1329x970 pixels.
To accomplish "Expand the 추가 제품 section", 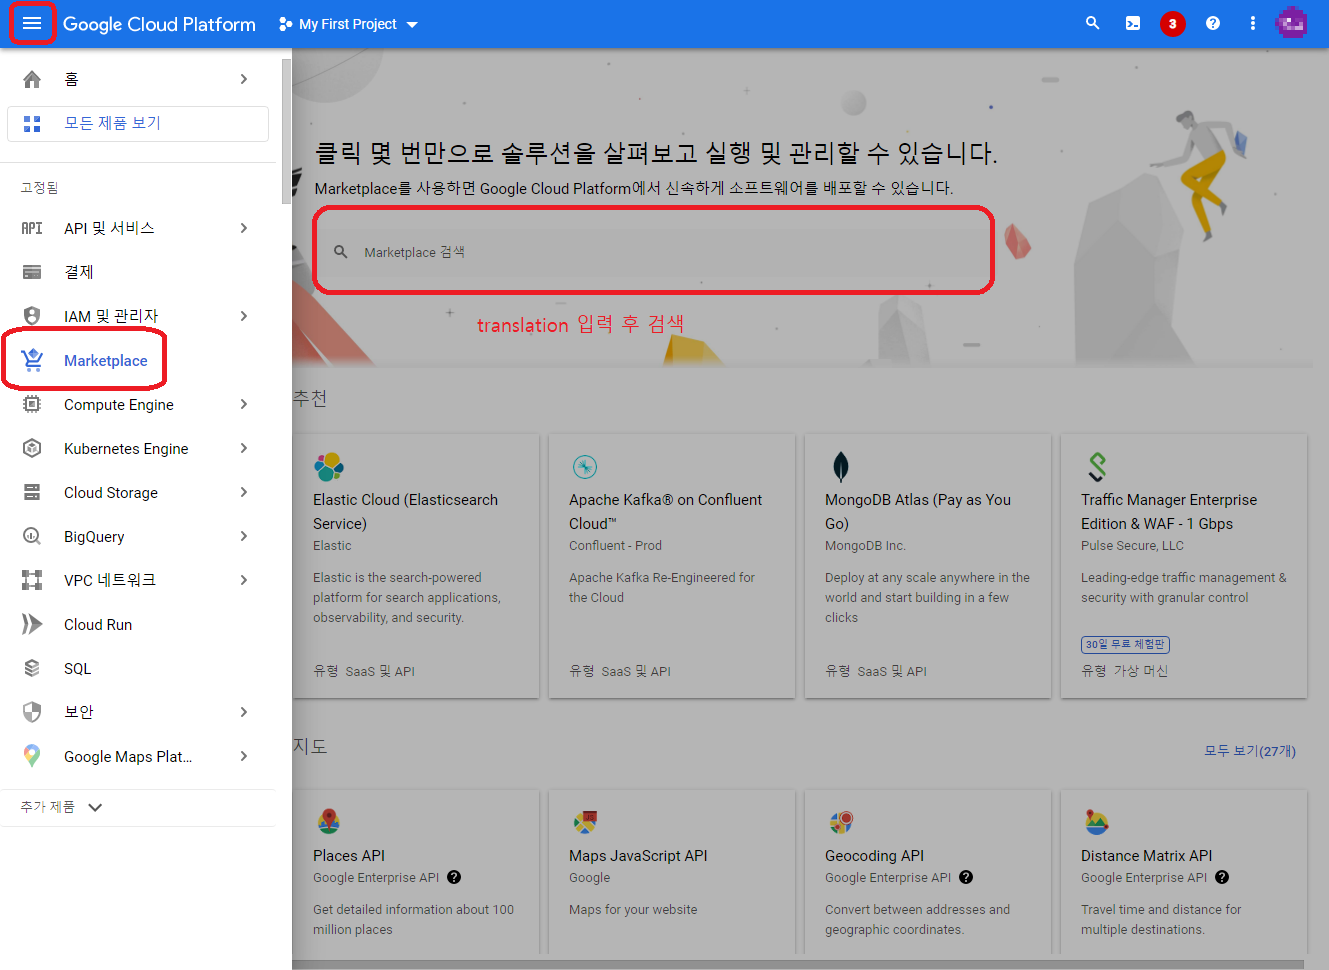I will [62, 807].
